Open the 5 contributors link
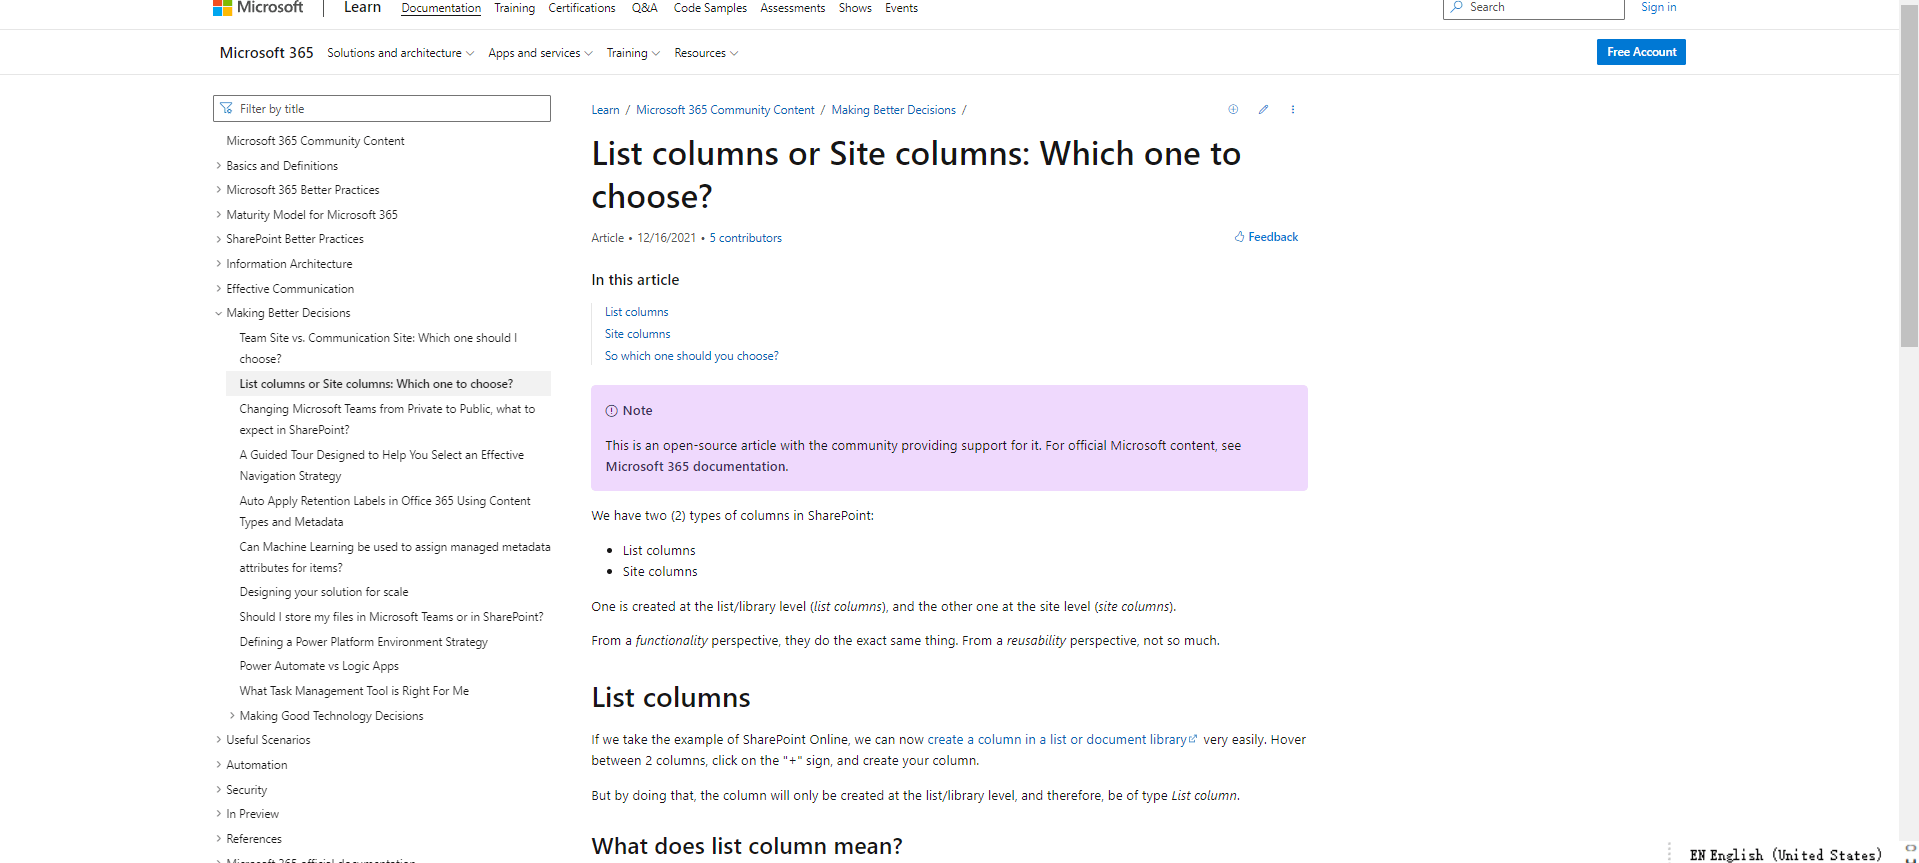Image resolution: width=1919 pixels, height=863 pixels. tap(745, 238)
